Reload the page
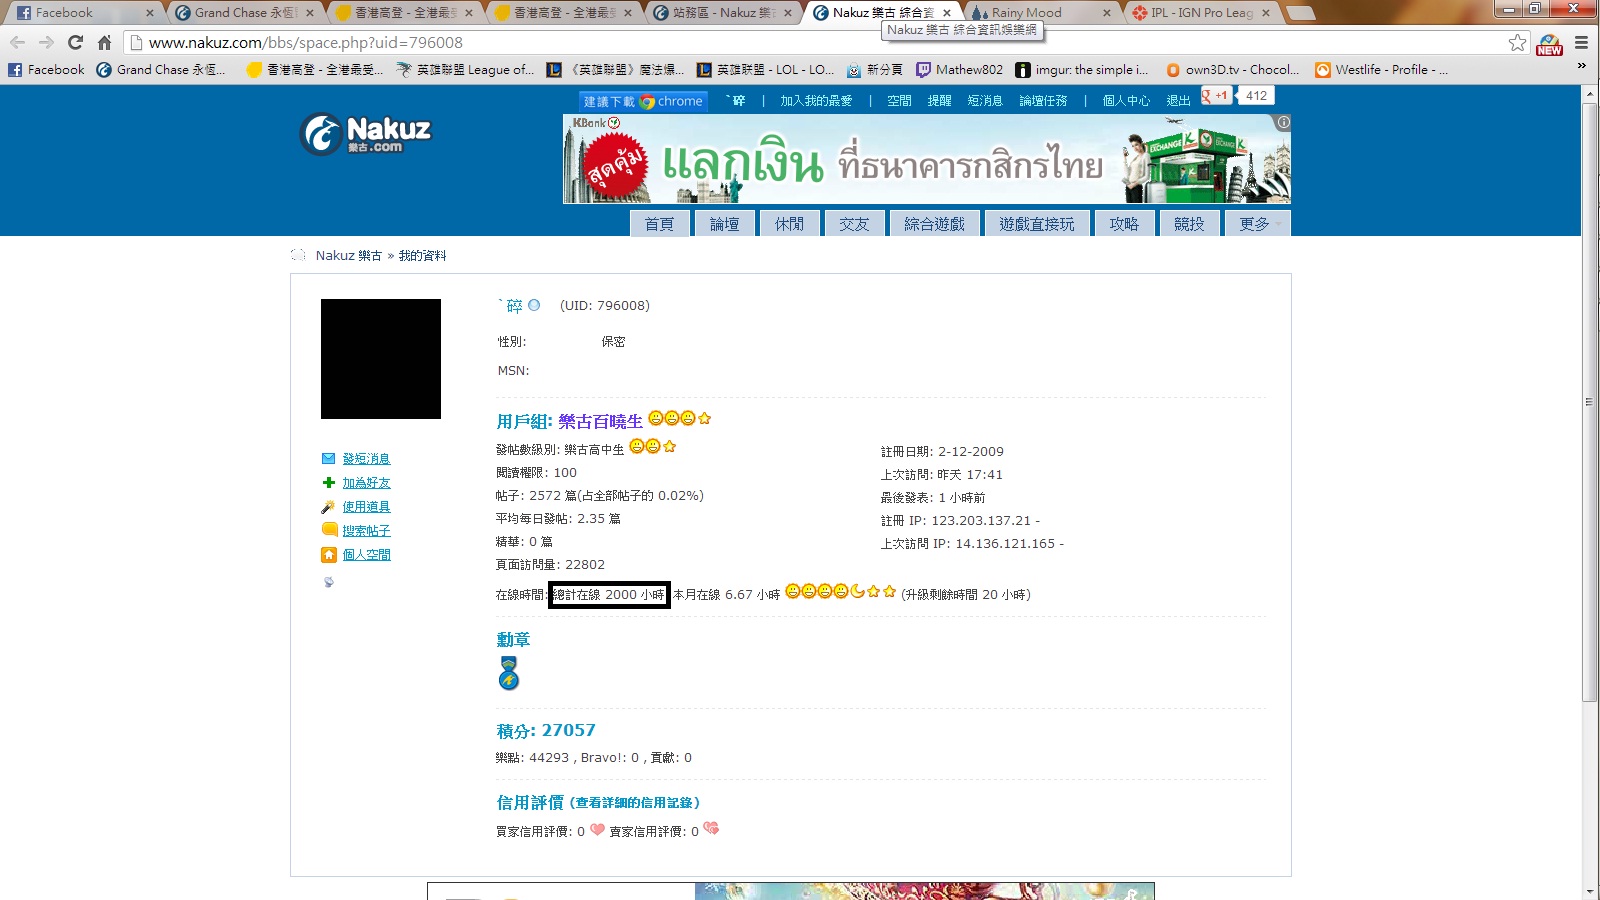 tap(75, 43)
